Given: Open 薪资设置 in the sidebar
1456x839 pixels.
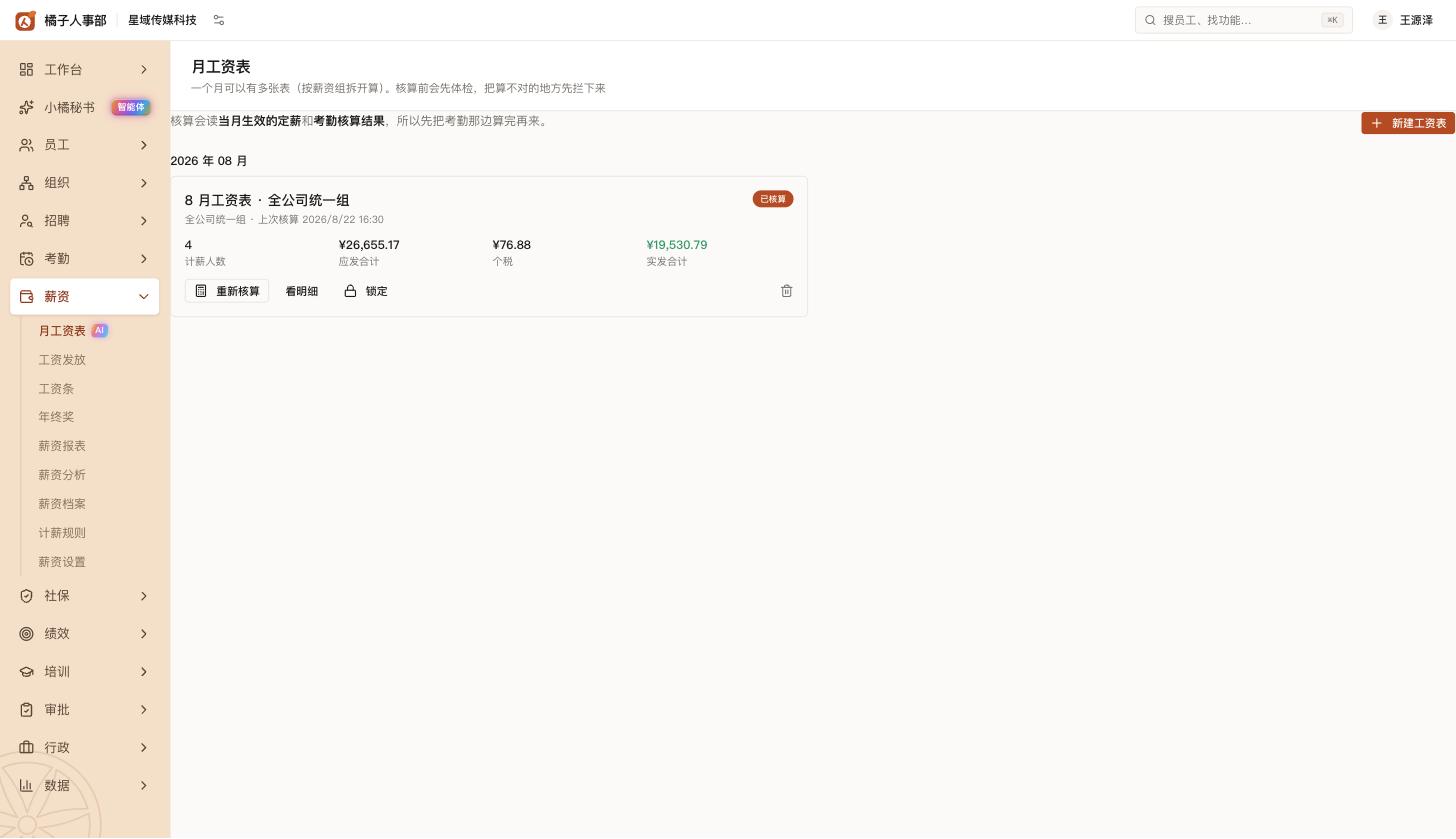Looking at the screenshot, I should click(x=62, y=562).
